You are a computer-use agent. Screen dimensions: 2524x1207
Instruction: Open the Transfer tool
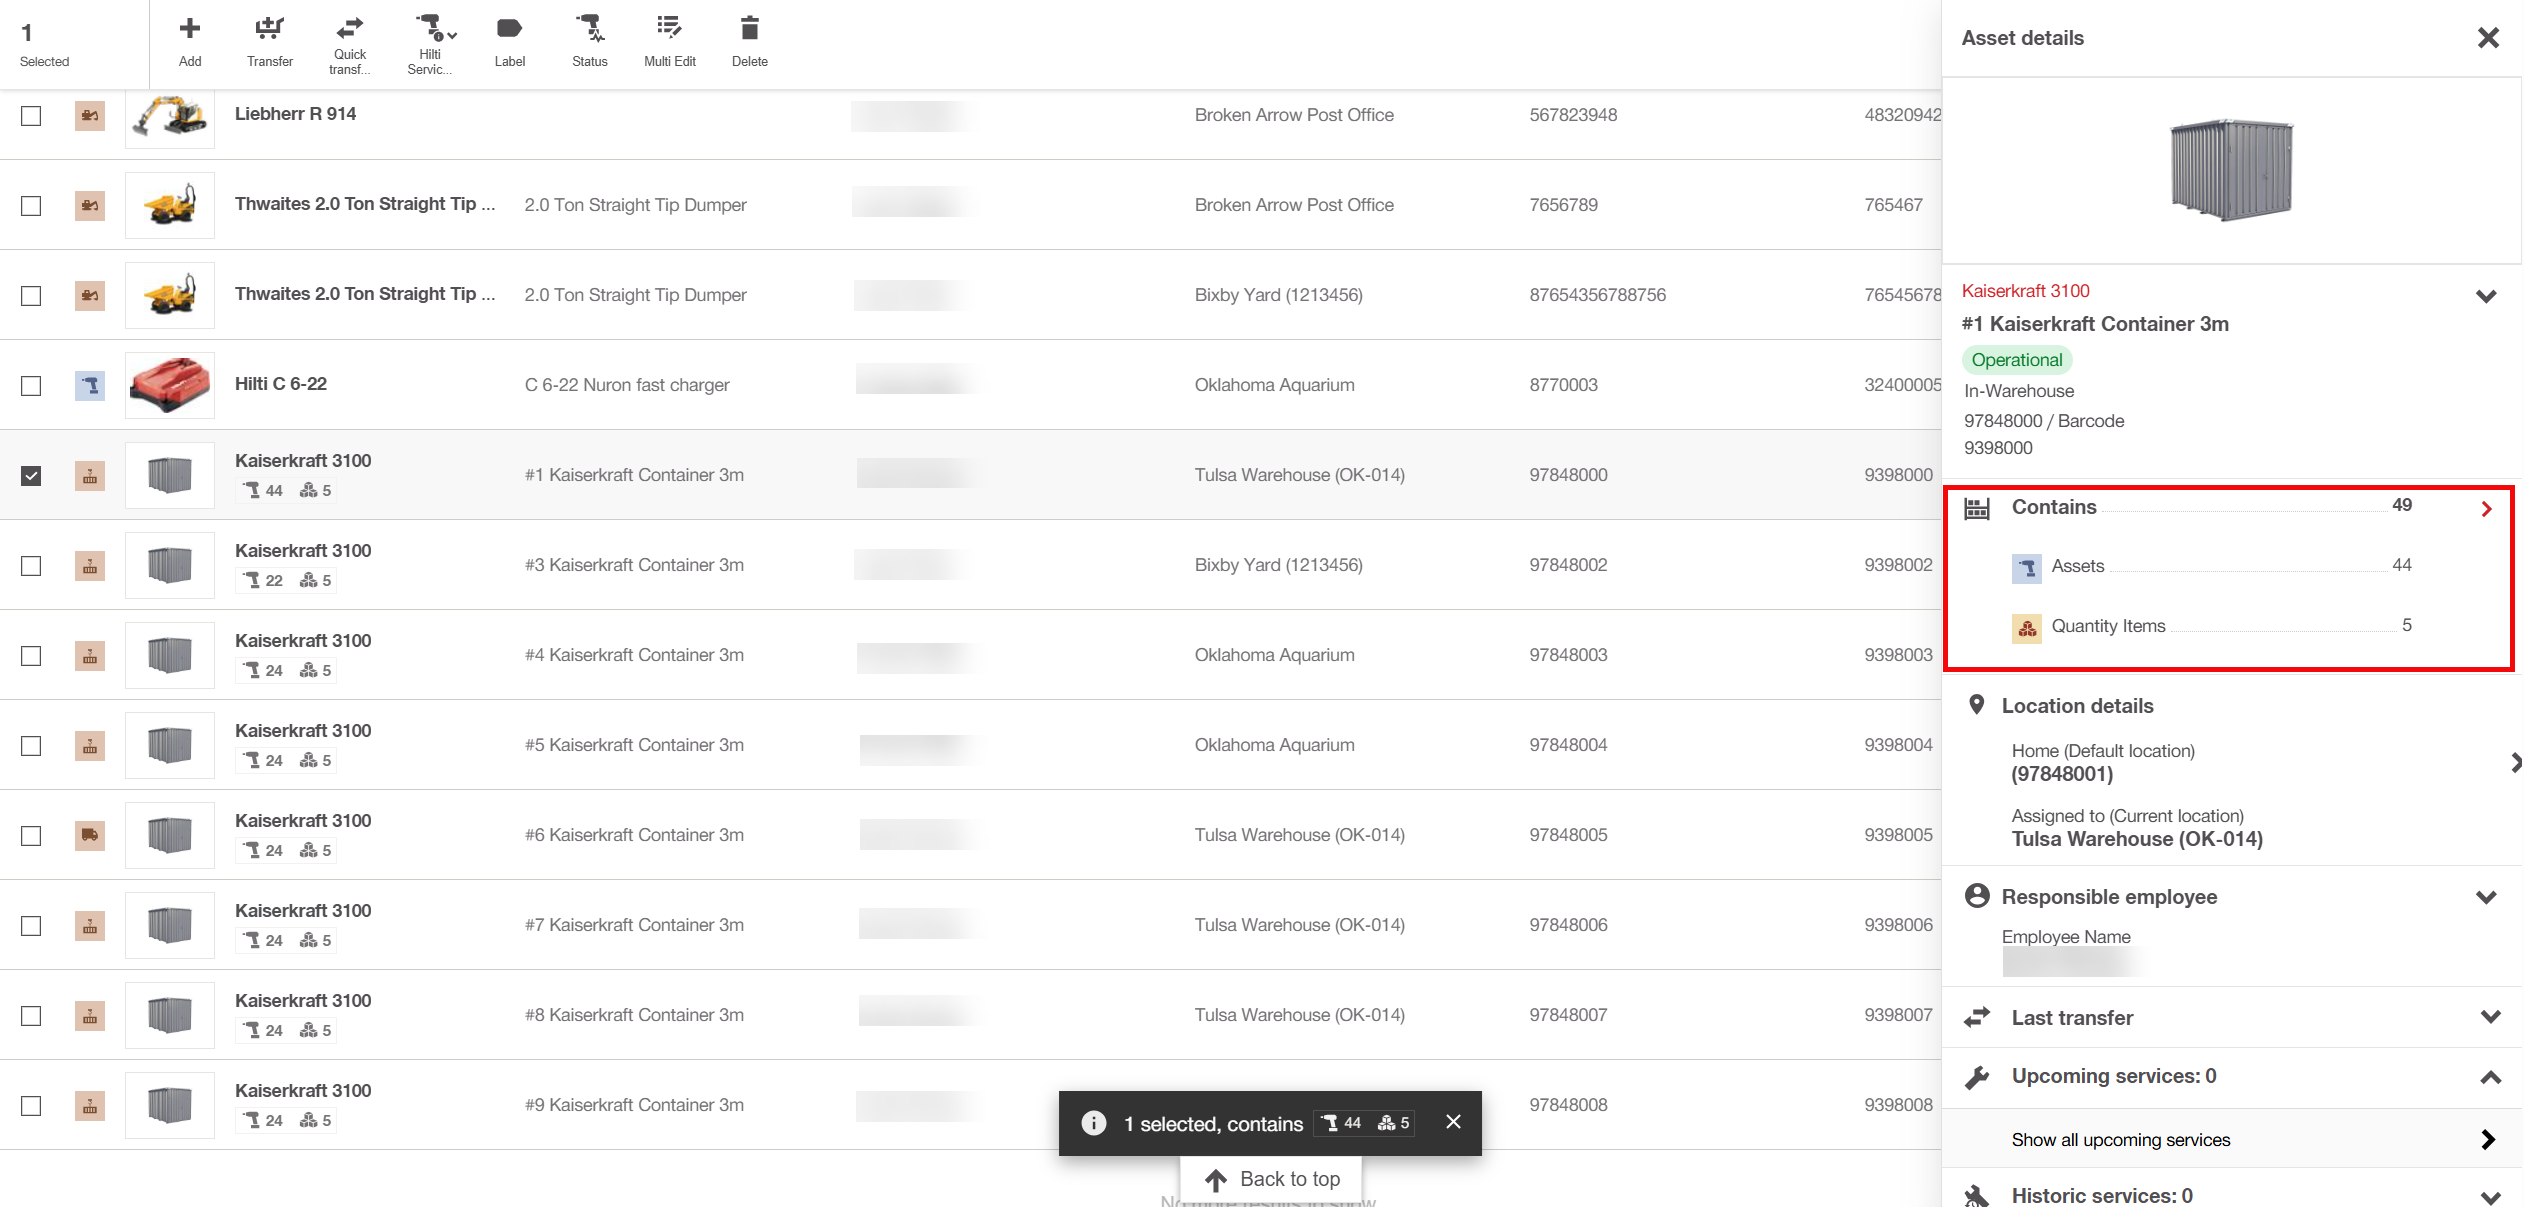pos(269,41)
